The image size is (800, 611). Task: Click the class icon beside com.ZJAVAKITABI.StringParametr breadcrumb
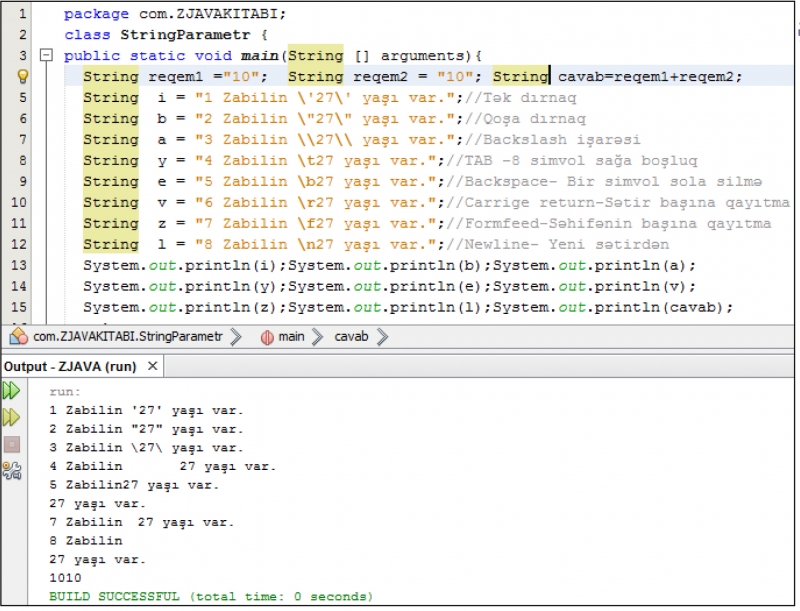(18, 337)
